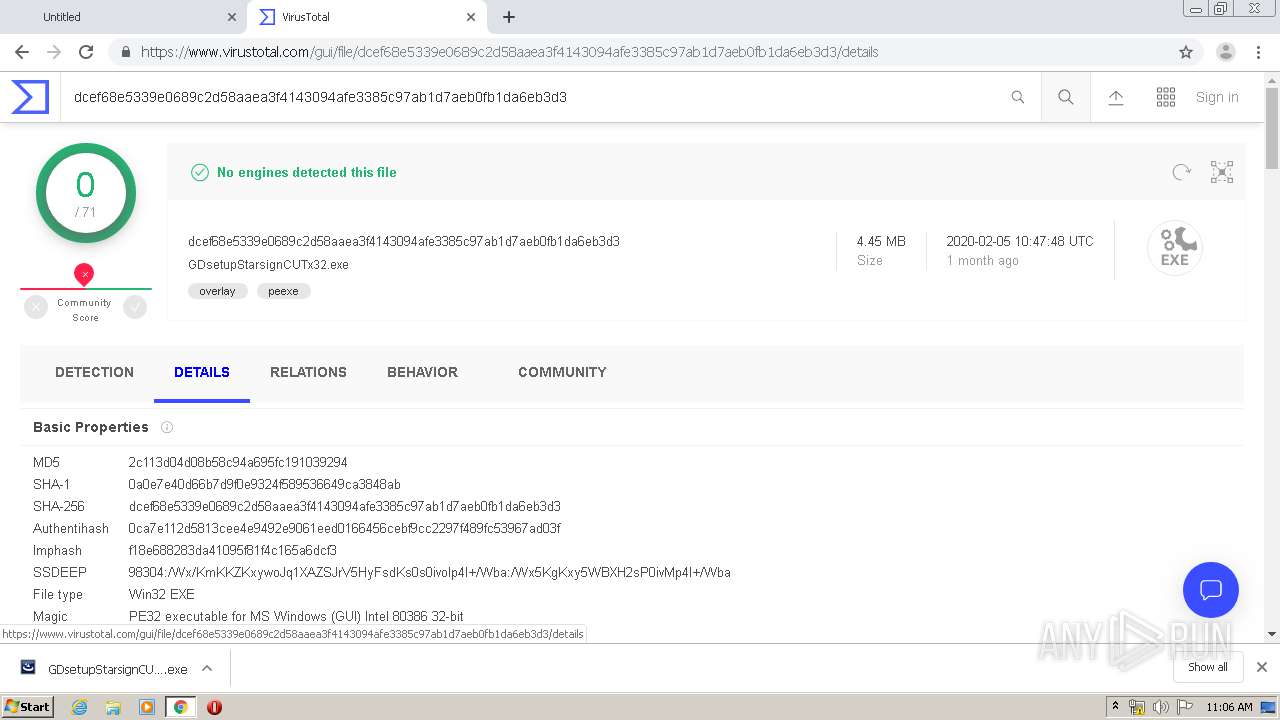Image resolution: width=1280 pixels, height=720 pixels.
Task: Vote negative with the X community icon
Action: (x=36, y=308)
